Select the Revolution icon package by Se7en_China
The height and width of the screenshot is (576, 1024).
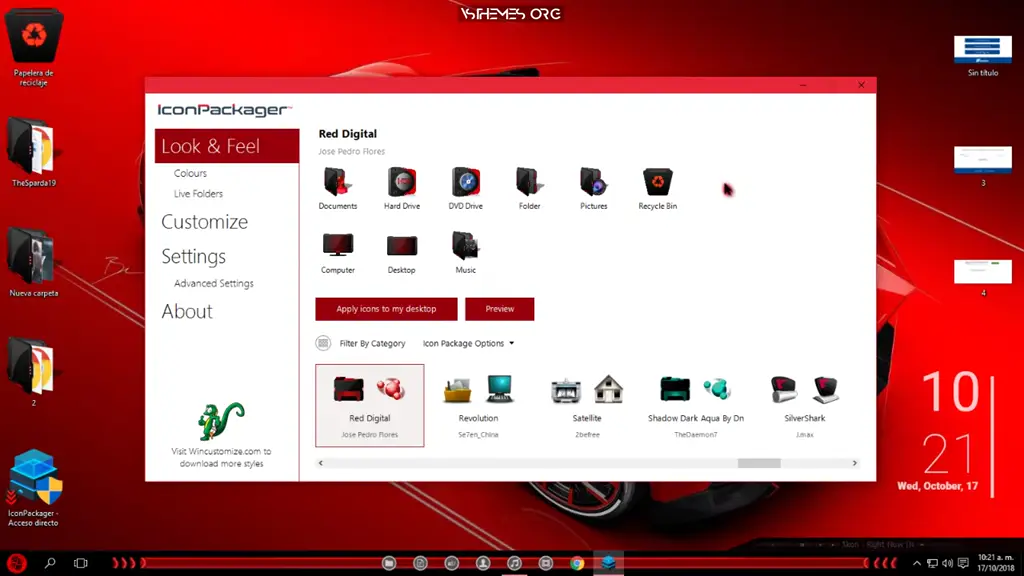pos(479,398)
